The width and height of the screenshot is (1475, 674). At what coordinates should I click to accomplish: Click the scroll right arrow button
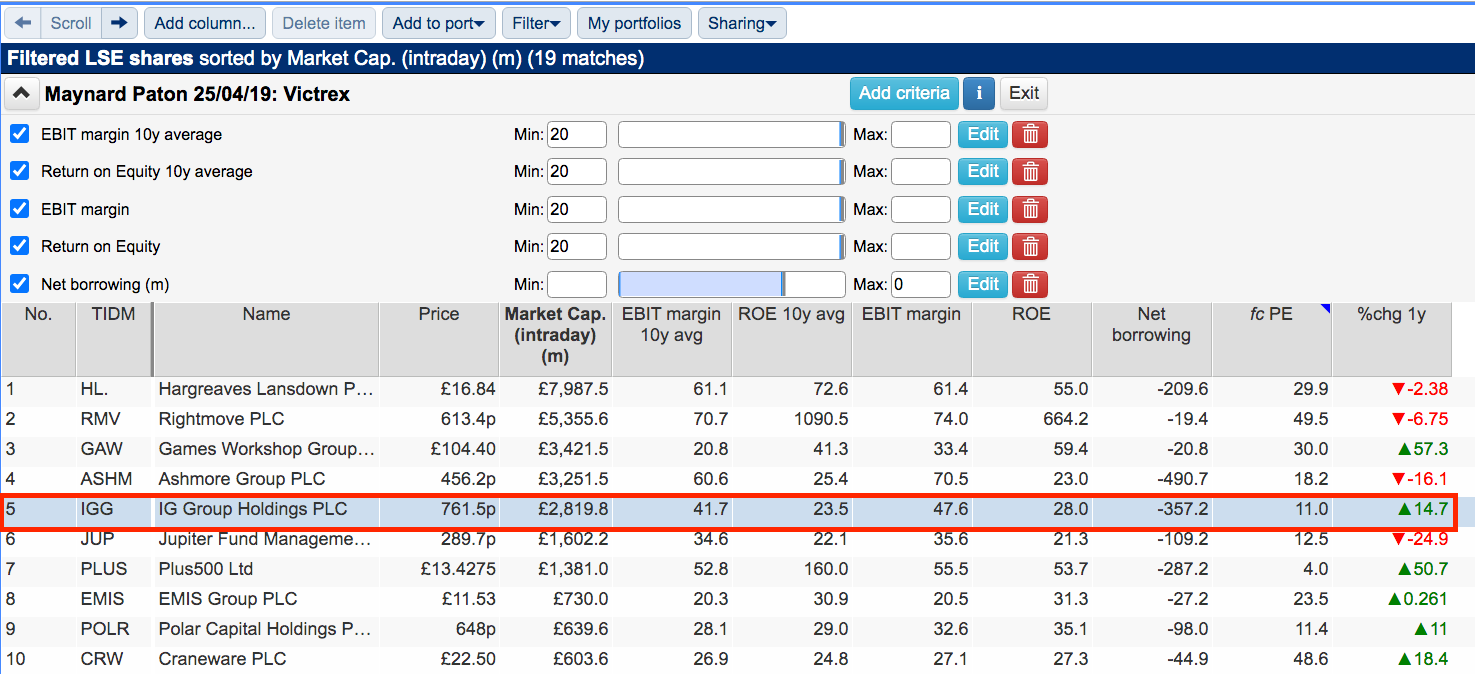click(119, 23)
